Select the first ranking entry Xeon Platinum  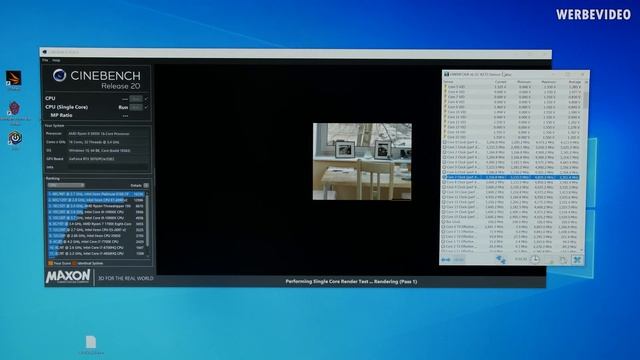coord(96,194)
